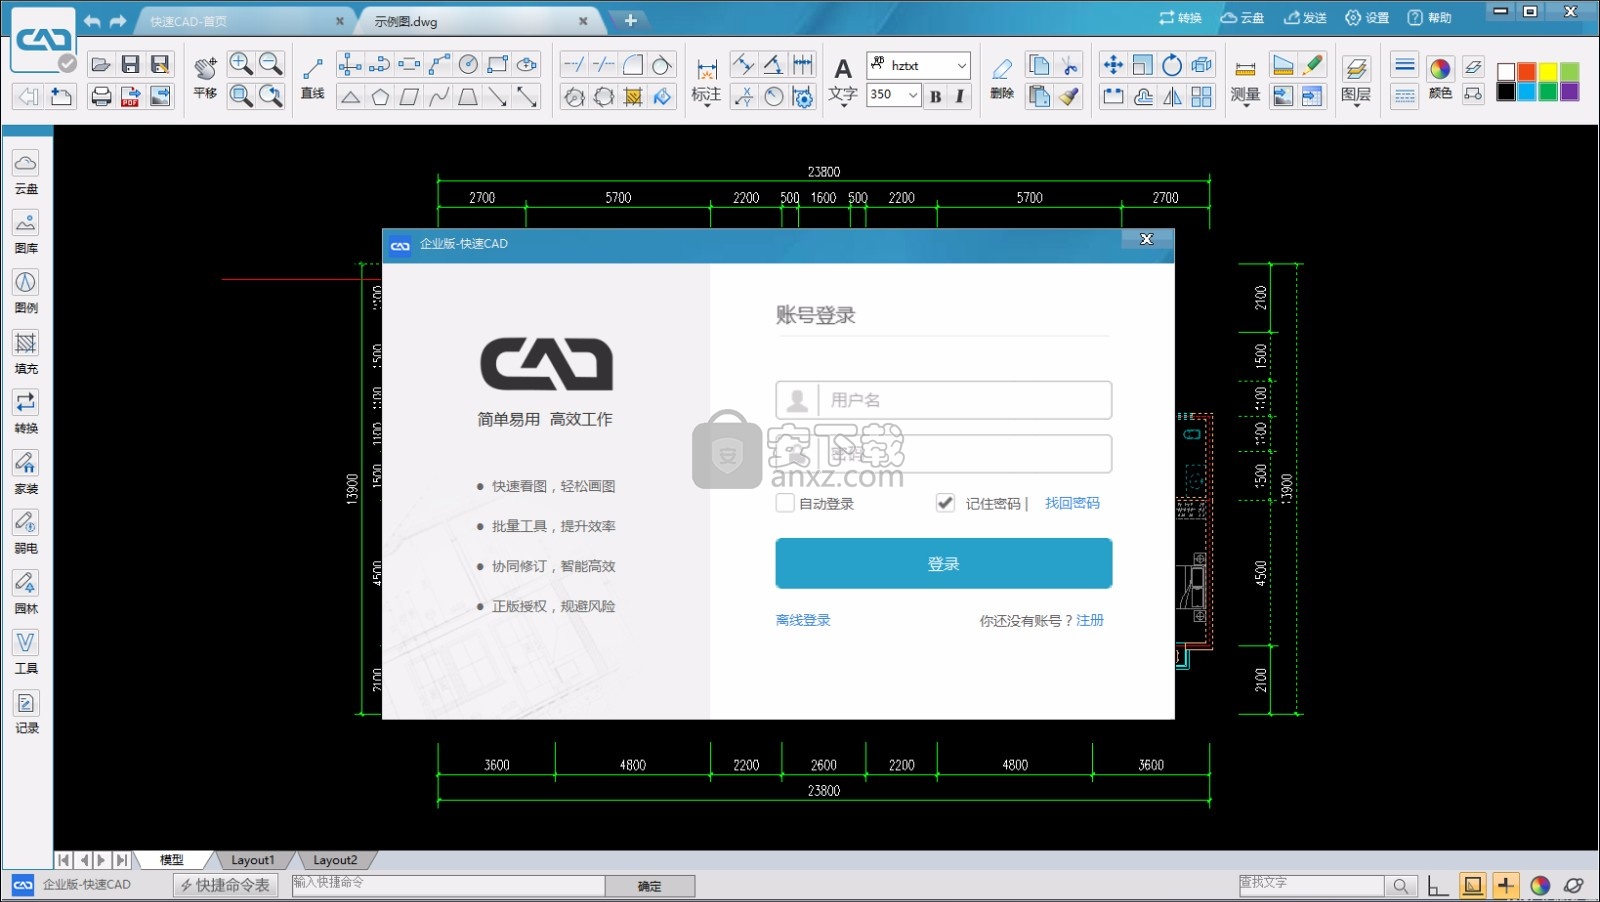1600x902 pixels.
Task: Export drawing to PDF icon
Action: [130, 96]
